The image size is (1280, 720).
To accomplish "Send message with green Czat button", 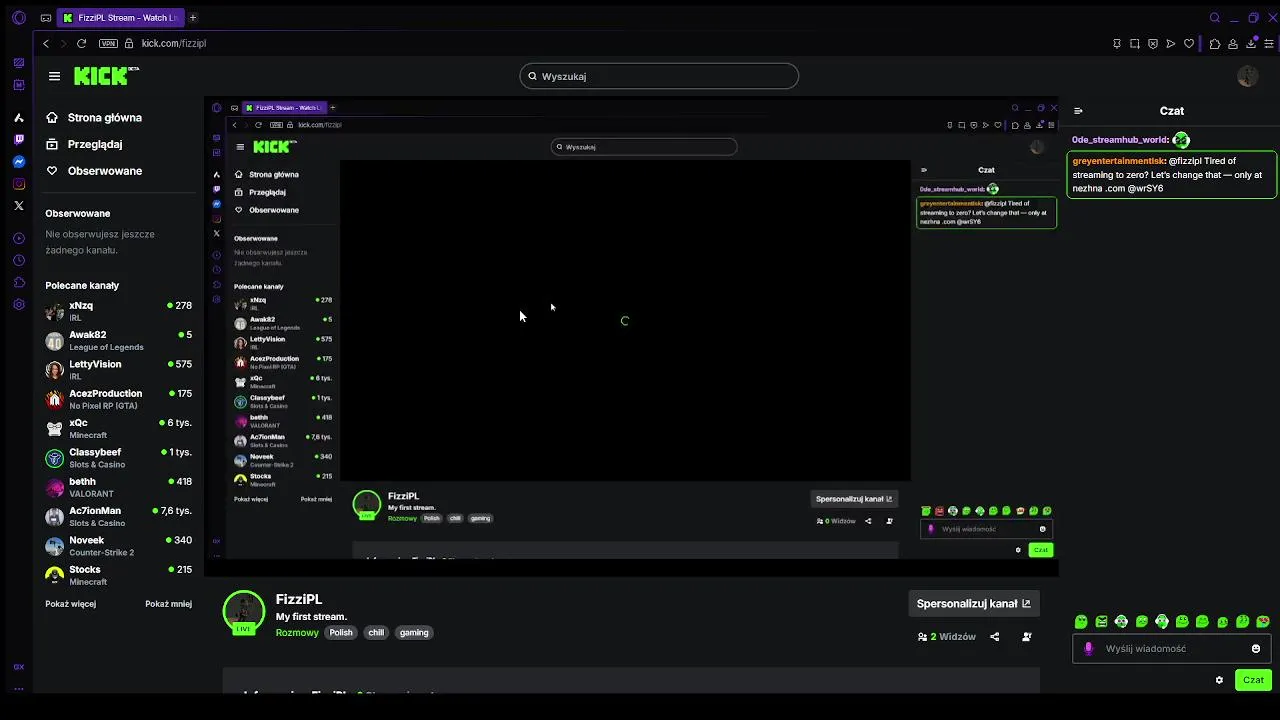I will [1253, 680].
